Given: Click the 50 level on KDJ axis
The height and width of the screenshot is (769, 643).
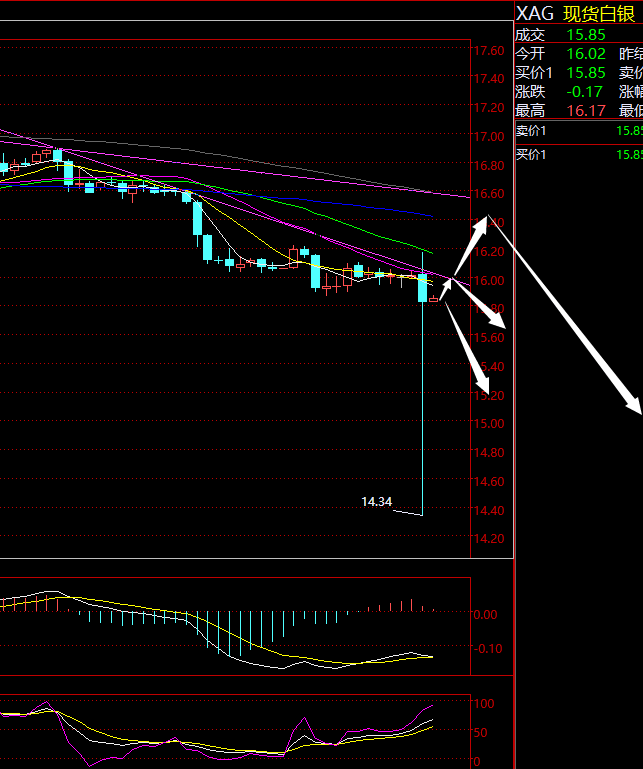Looking at the screenshot, I should [482, 732].
